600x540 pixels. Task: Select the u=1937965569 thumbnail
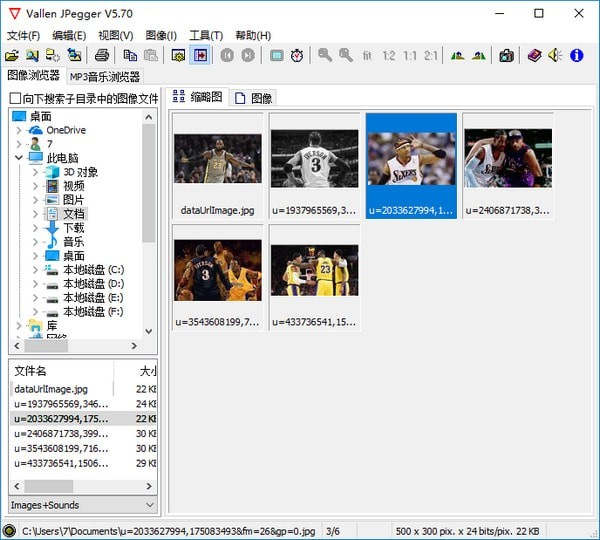(315, 166)
